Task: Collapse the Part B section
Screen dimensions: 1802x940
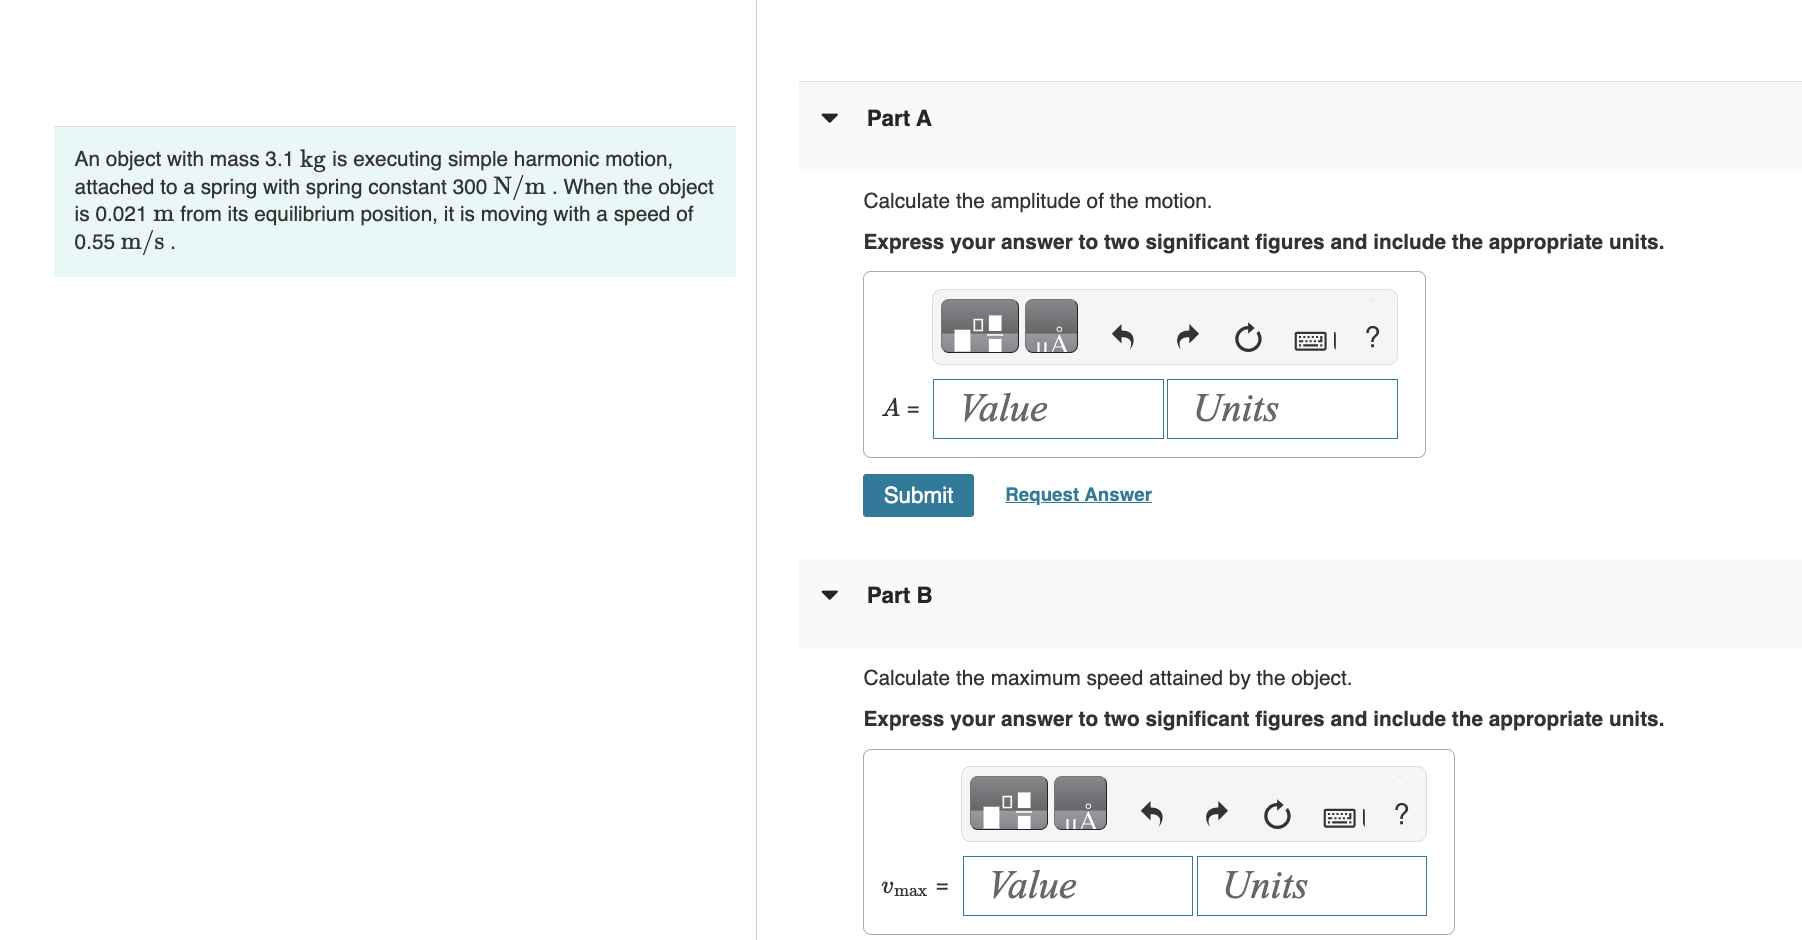Action: click(x=830, y=594)
